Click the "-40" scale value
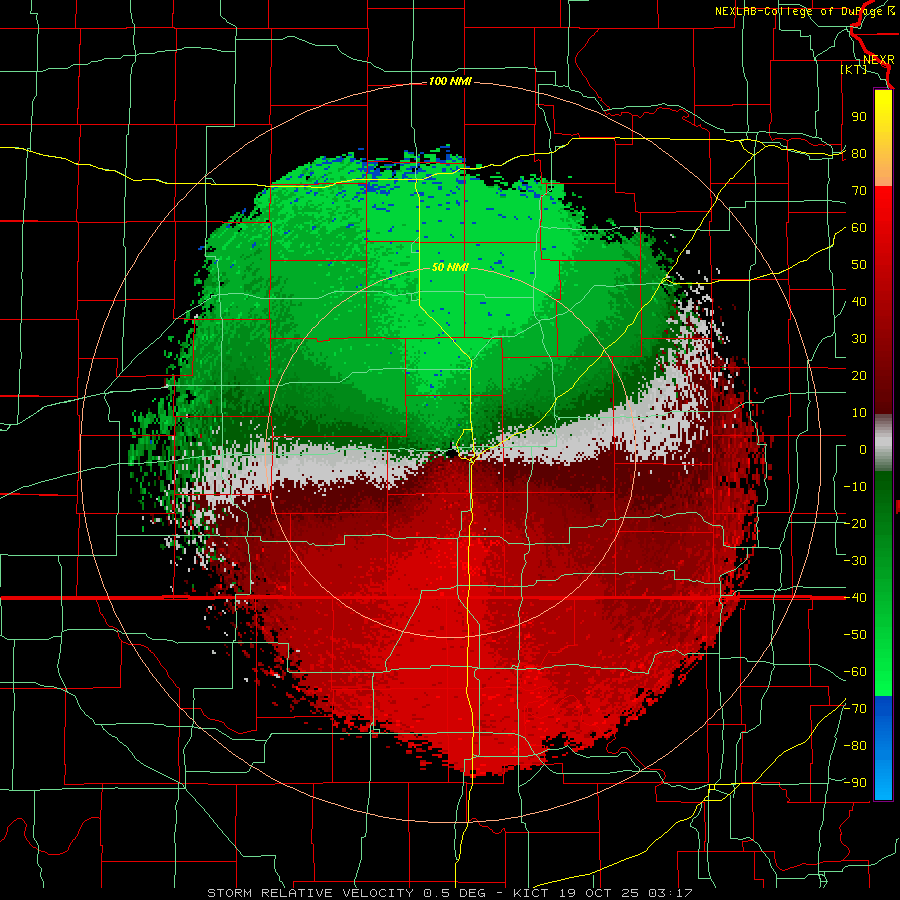Image resolution: width=900 pixels, height=900 pixels. pyautogui.click(x=855, y=598)
